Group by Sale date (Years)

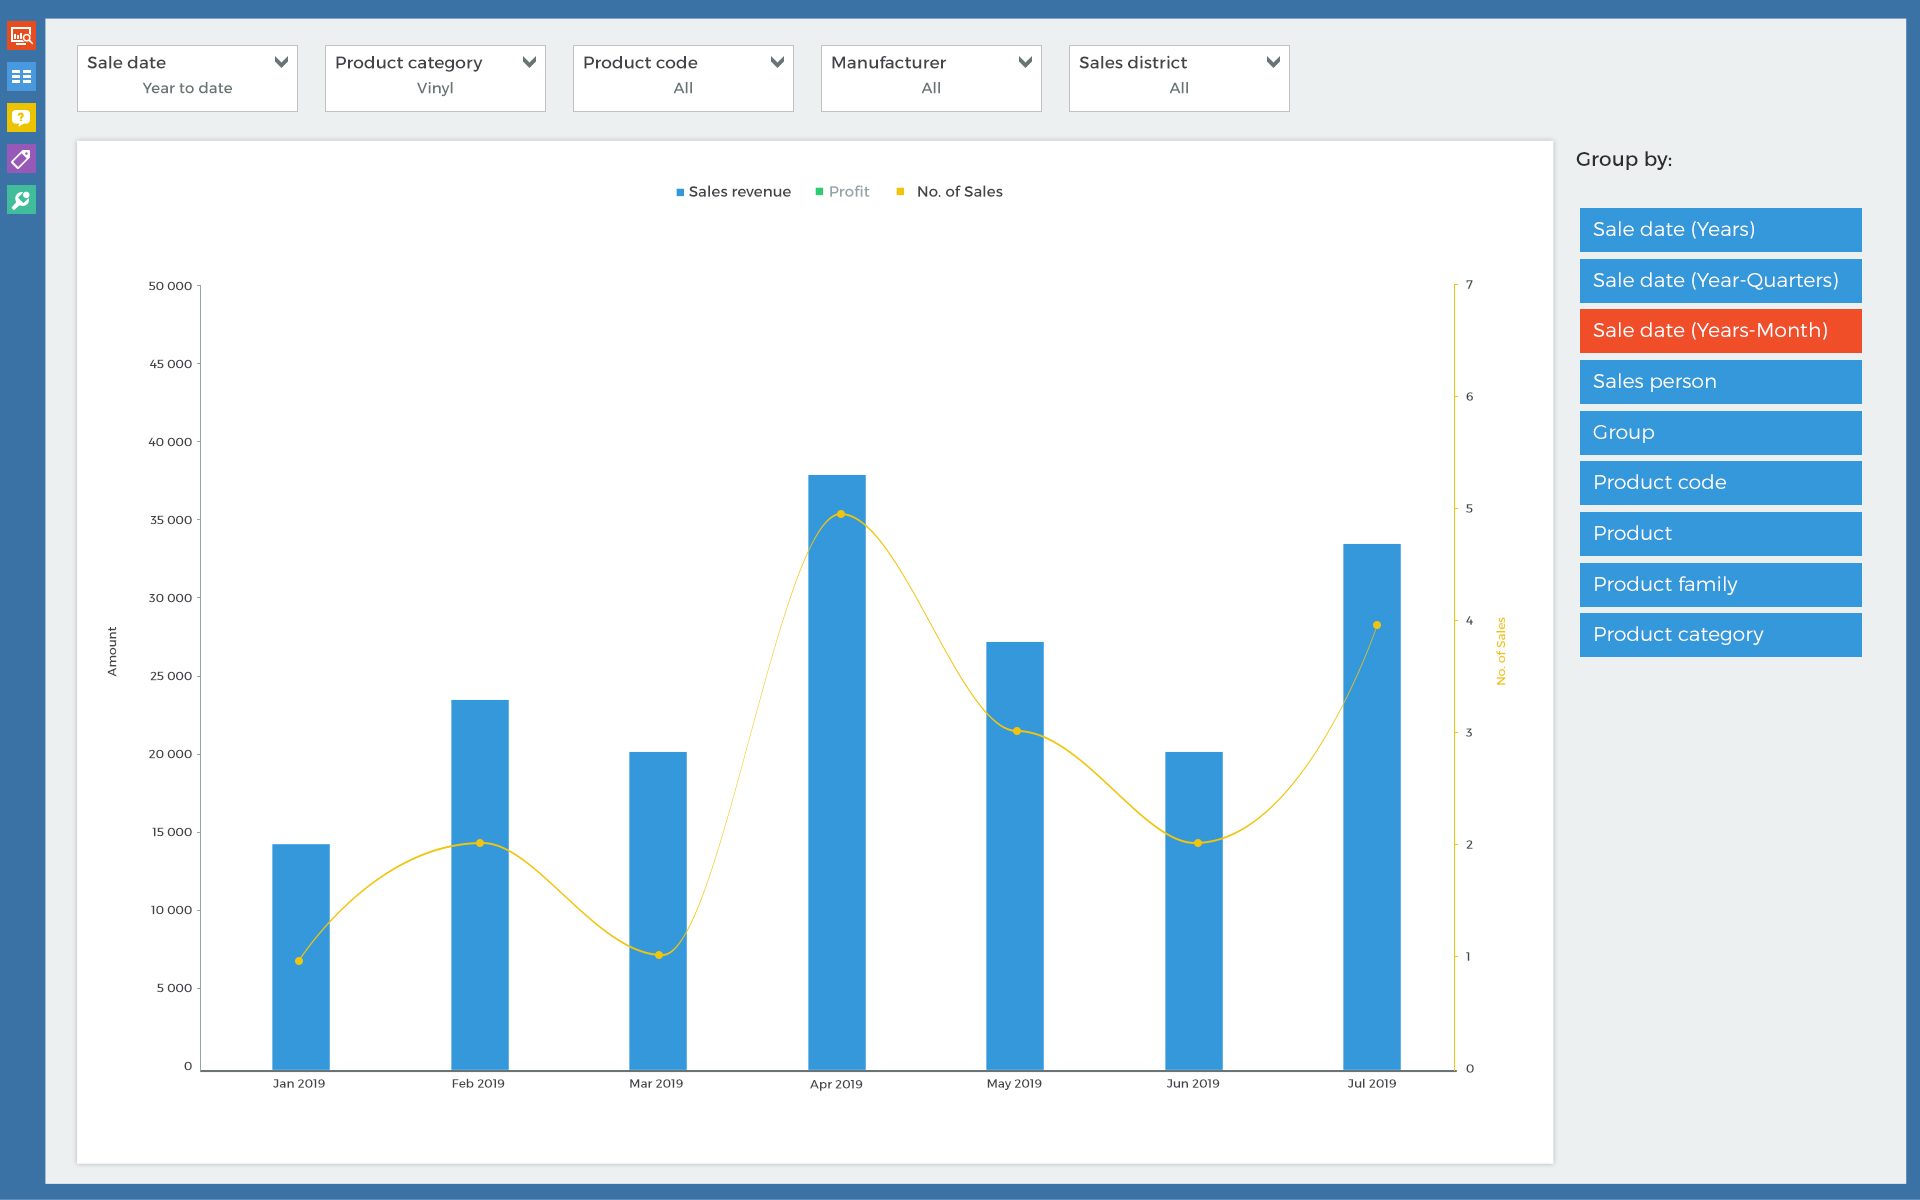point(1720,230)
